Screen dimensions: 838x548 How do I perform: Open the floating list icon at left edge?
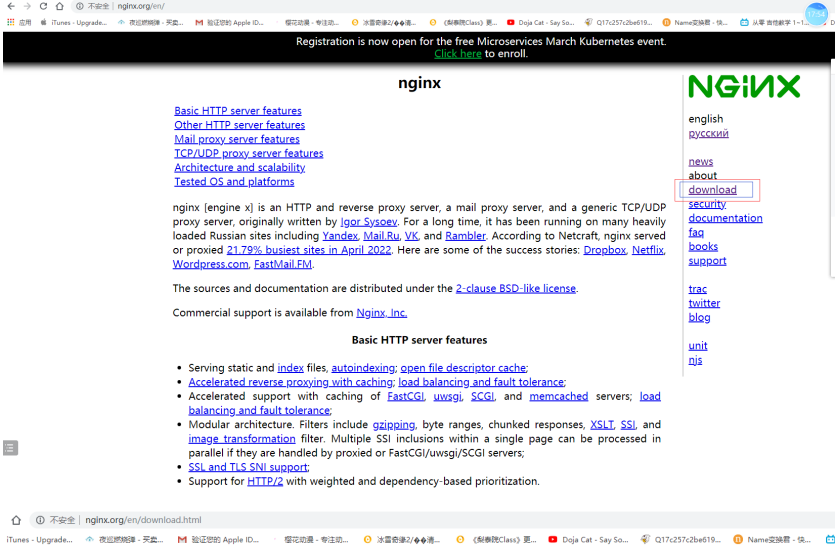pyautogui.click(x=10, y=447)
